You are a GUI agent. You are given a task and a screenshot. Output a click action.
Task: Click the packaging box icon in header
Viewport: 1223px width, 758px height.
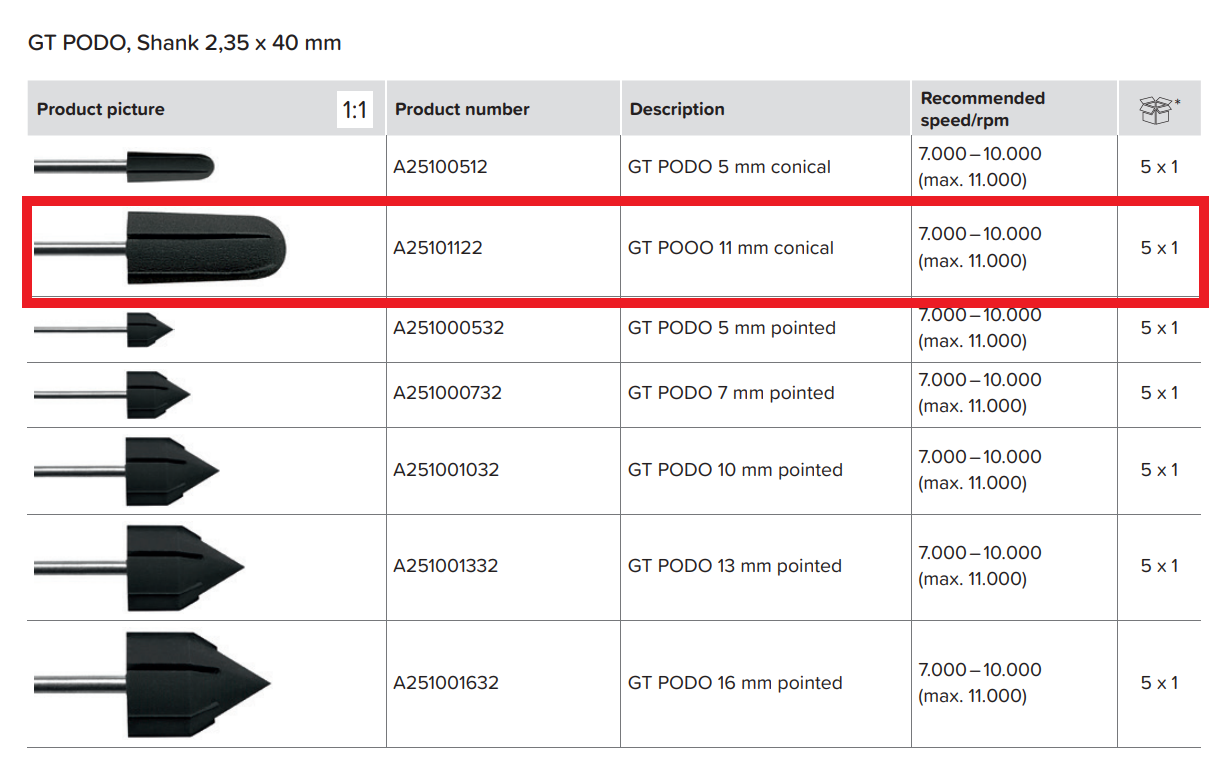pos(1156,110)
